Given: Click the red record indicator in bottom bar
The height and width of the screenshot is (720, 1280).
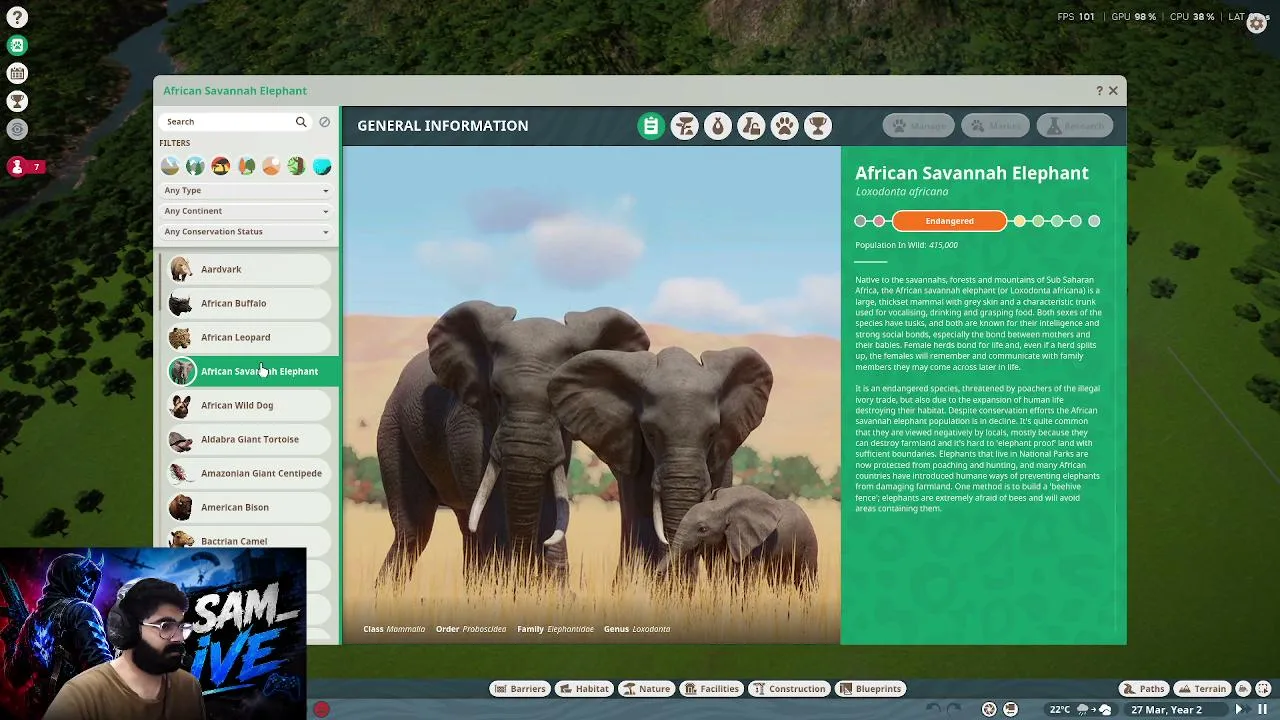Looking at the screenshot, I should tap(321, 710).
